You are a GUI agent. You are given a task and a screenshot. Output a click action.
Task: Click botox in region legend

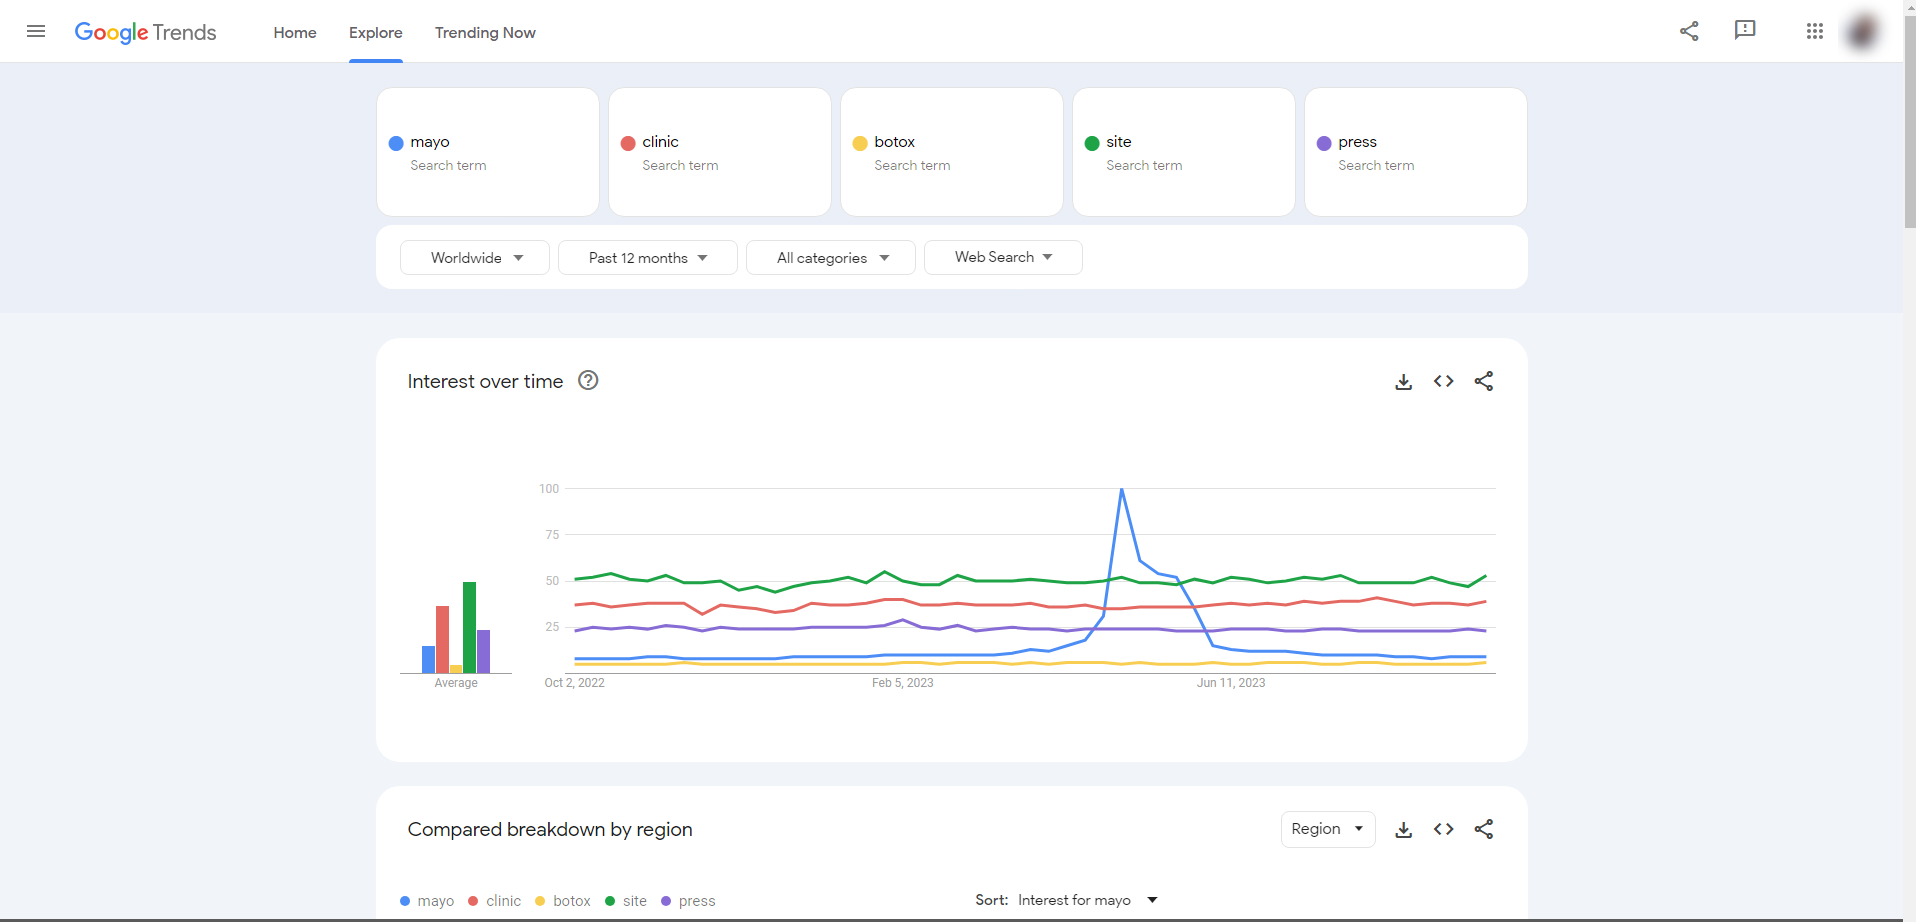[x=563, y=901]
